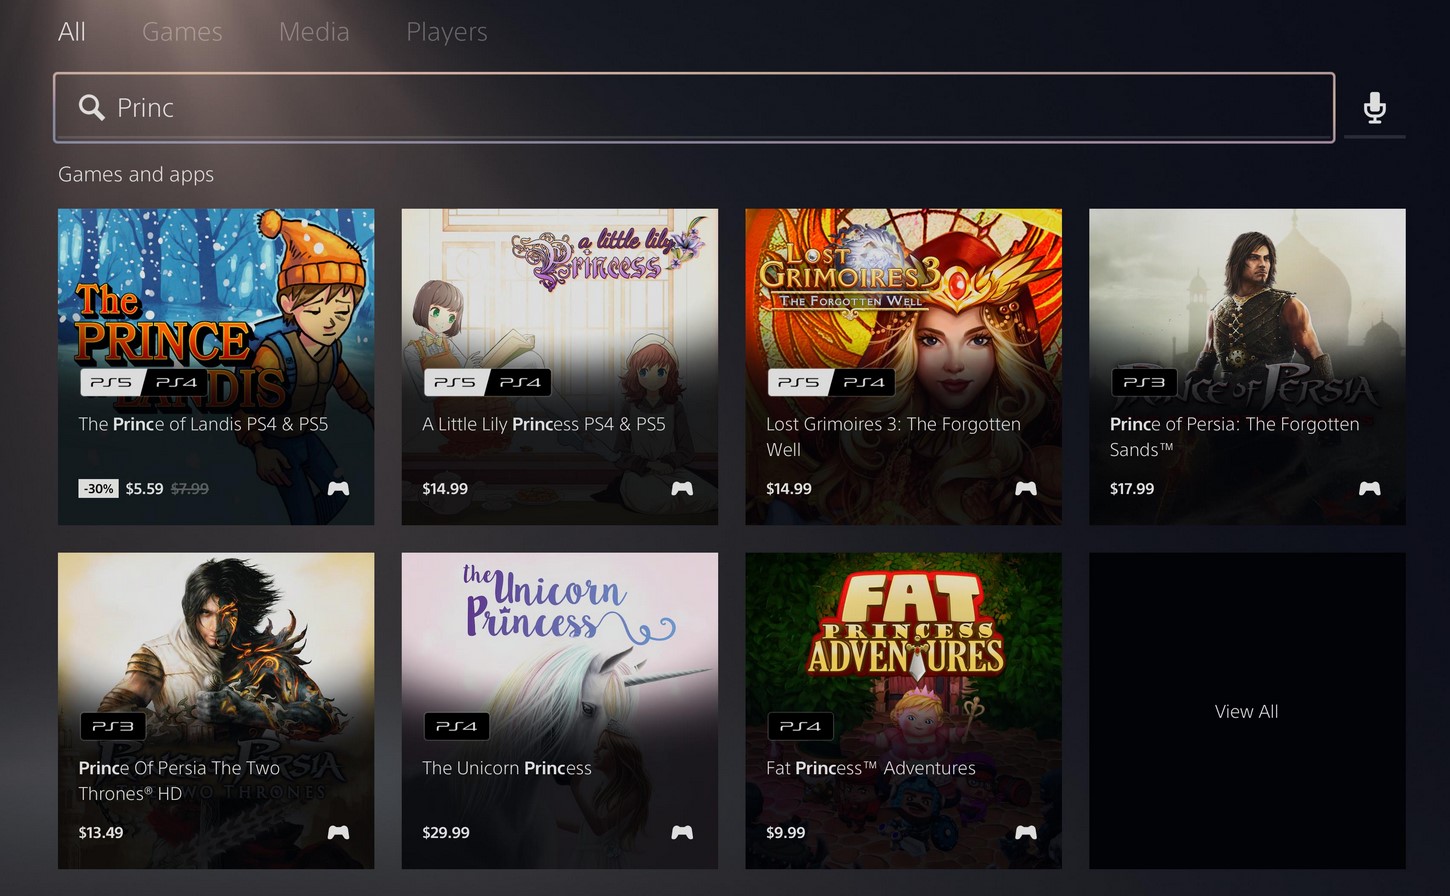Click the magnifying glass search icon

point(91,107)
